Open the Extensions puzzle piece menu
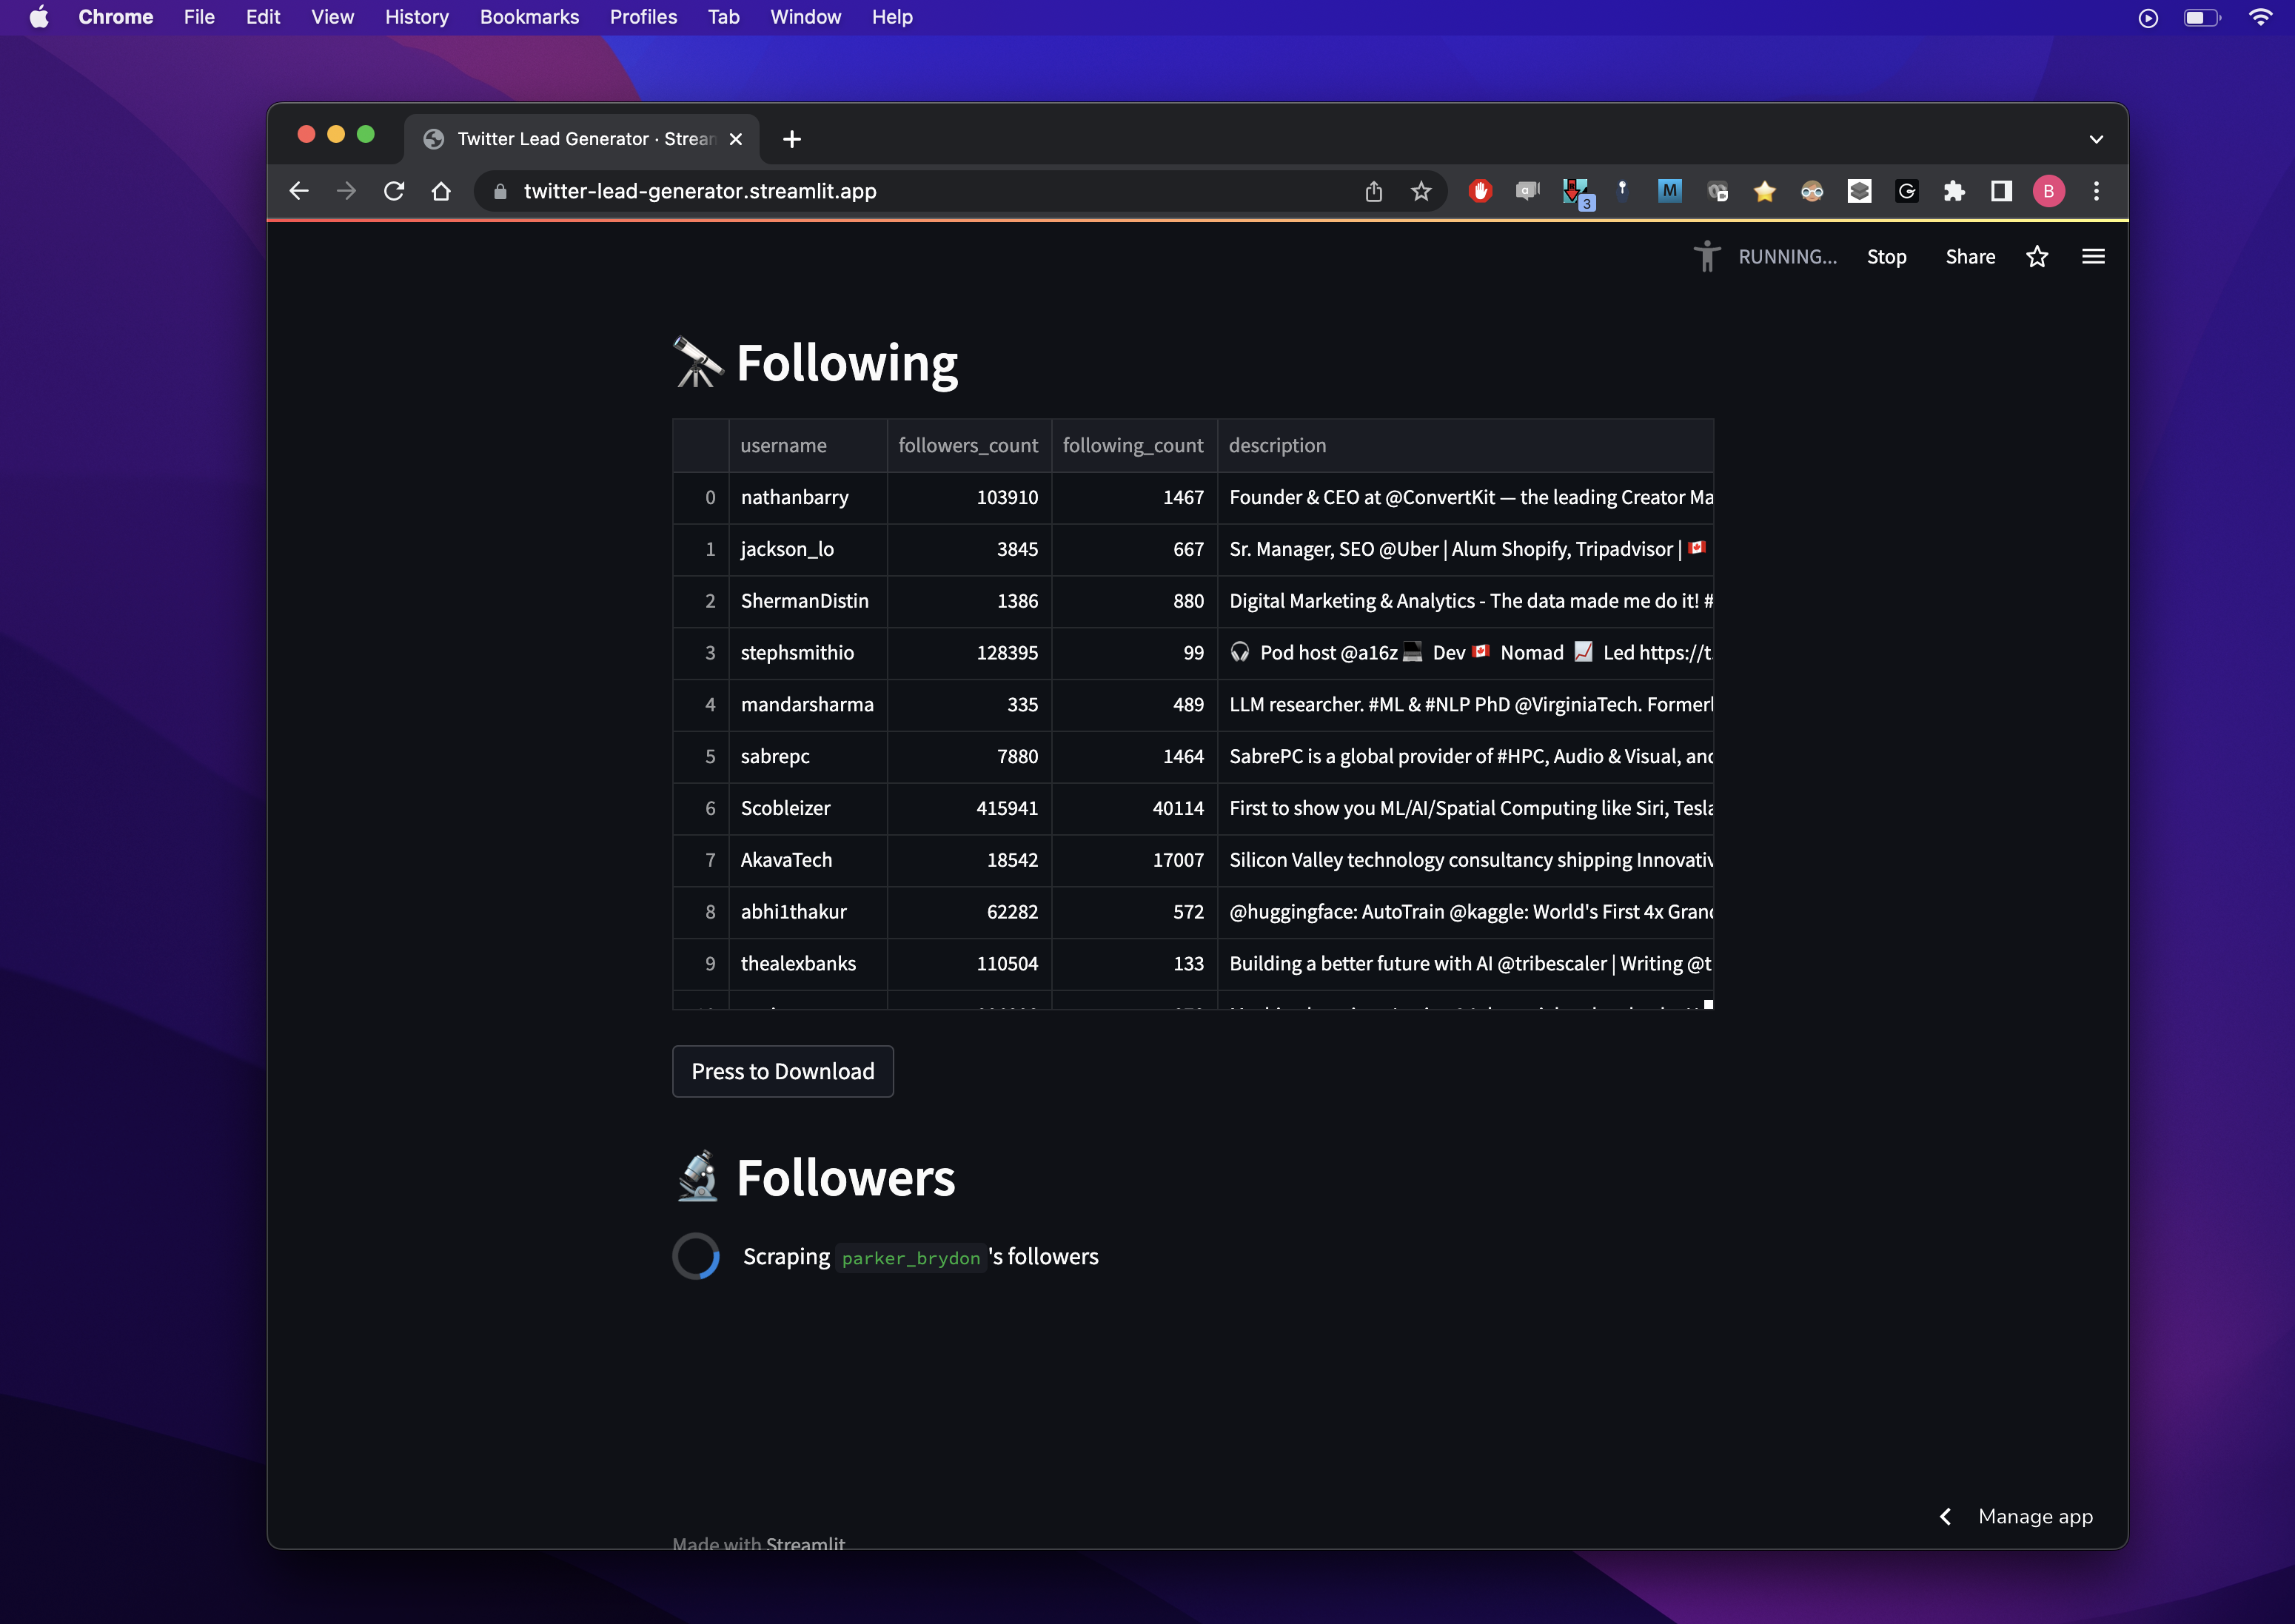Screen dimensions: 2295x1624 click(x=1953, y=191)
